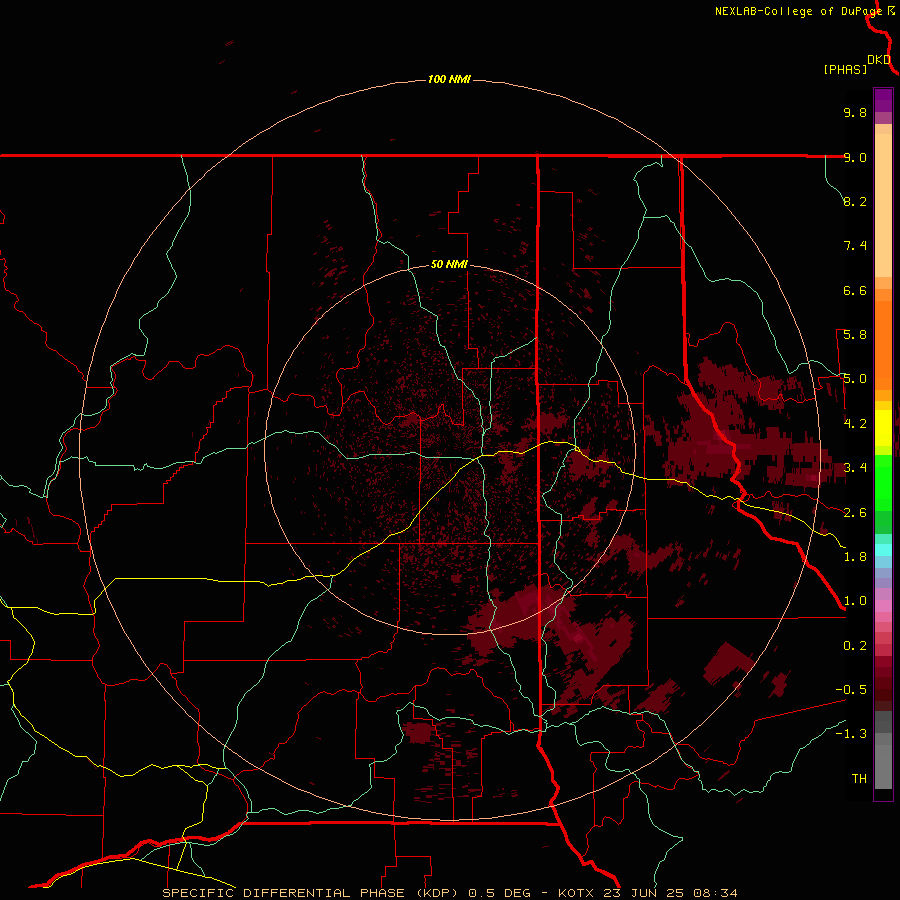The image size is (900, 900).
Task: Click the 4.2 scale label
Action: [x=855, y=424]
